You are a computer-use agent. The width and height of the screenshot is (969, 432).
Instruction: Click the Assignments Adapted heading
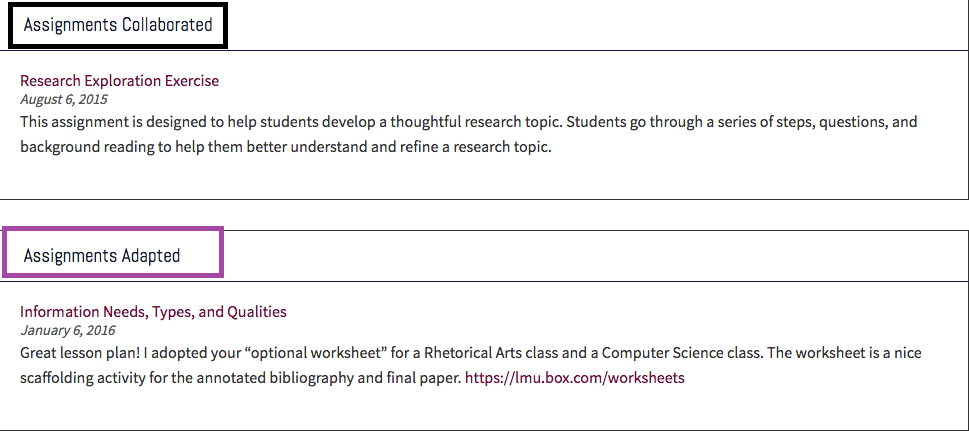[x=102, y=256]
